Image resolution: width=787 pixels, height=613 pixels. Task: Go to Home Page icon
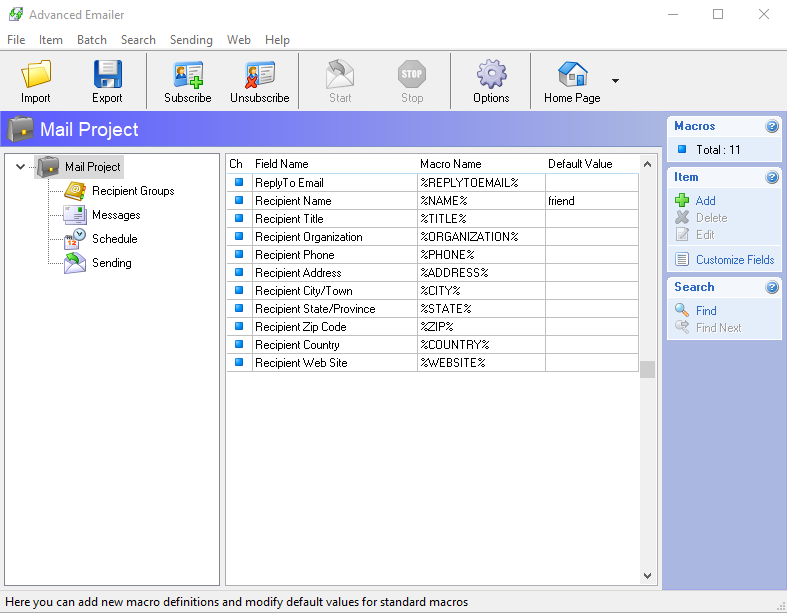pyautogui.click(x=572, y=75)
